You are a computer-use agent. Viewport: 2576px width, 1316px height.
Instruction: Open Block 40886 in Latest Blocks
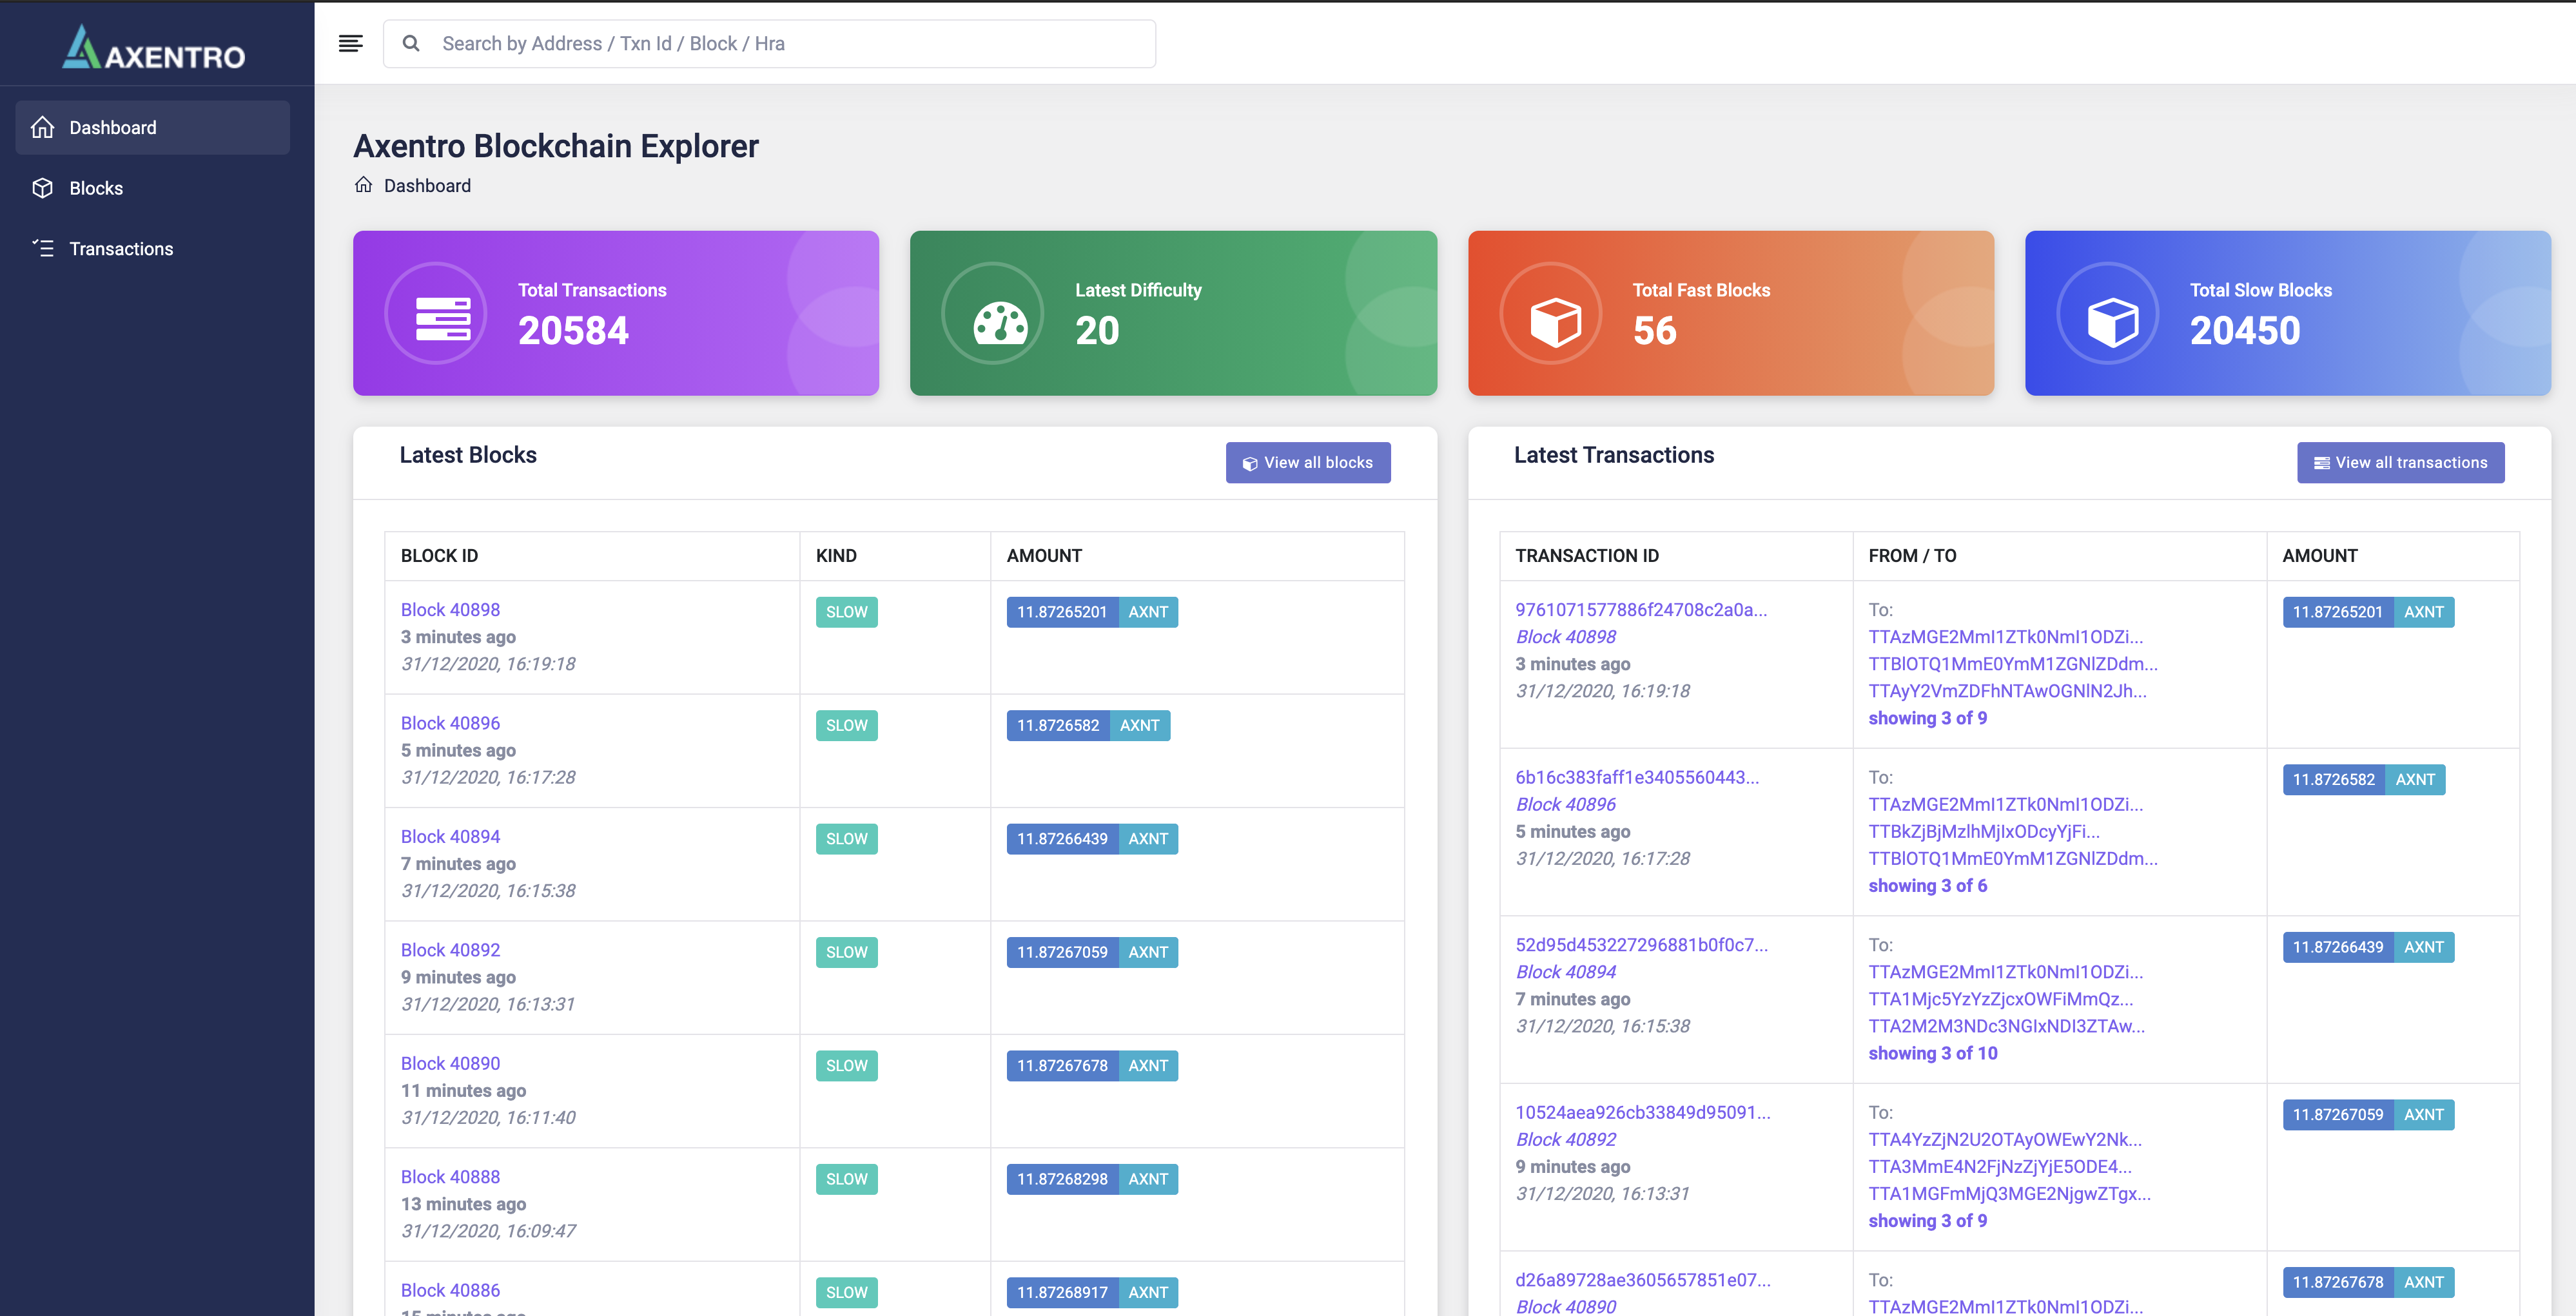pos(450,1290)
